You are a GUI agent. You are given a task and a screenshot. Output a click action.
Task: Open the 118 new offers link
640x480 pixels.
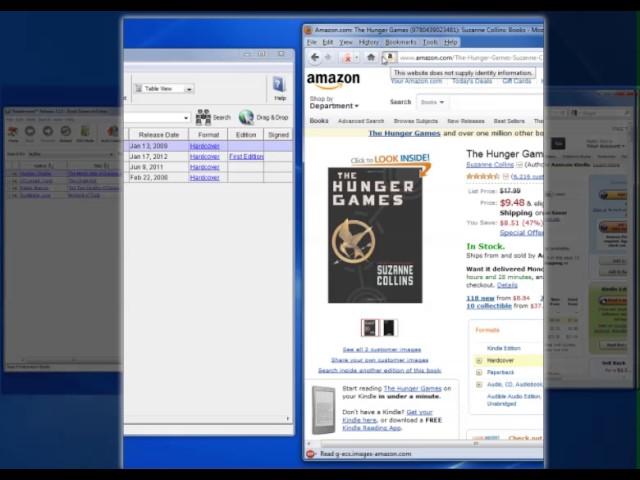click(480, 298)
